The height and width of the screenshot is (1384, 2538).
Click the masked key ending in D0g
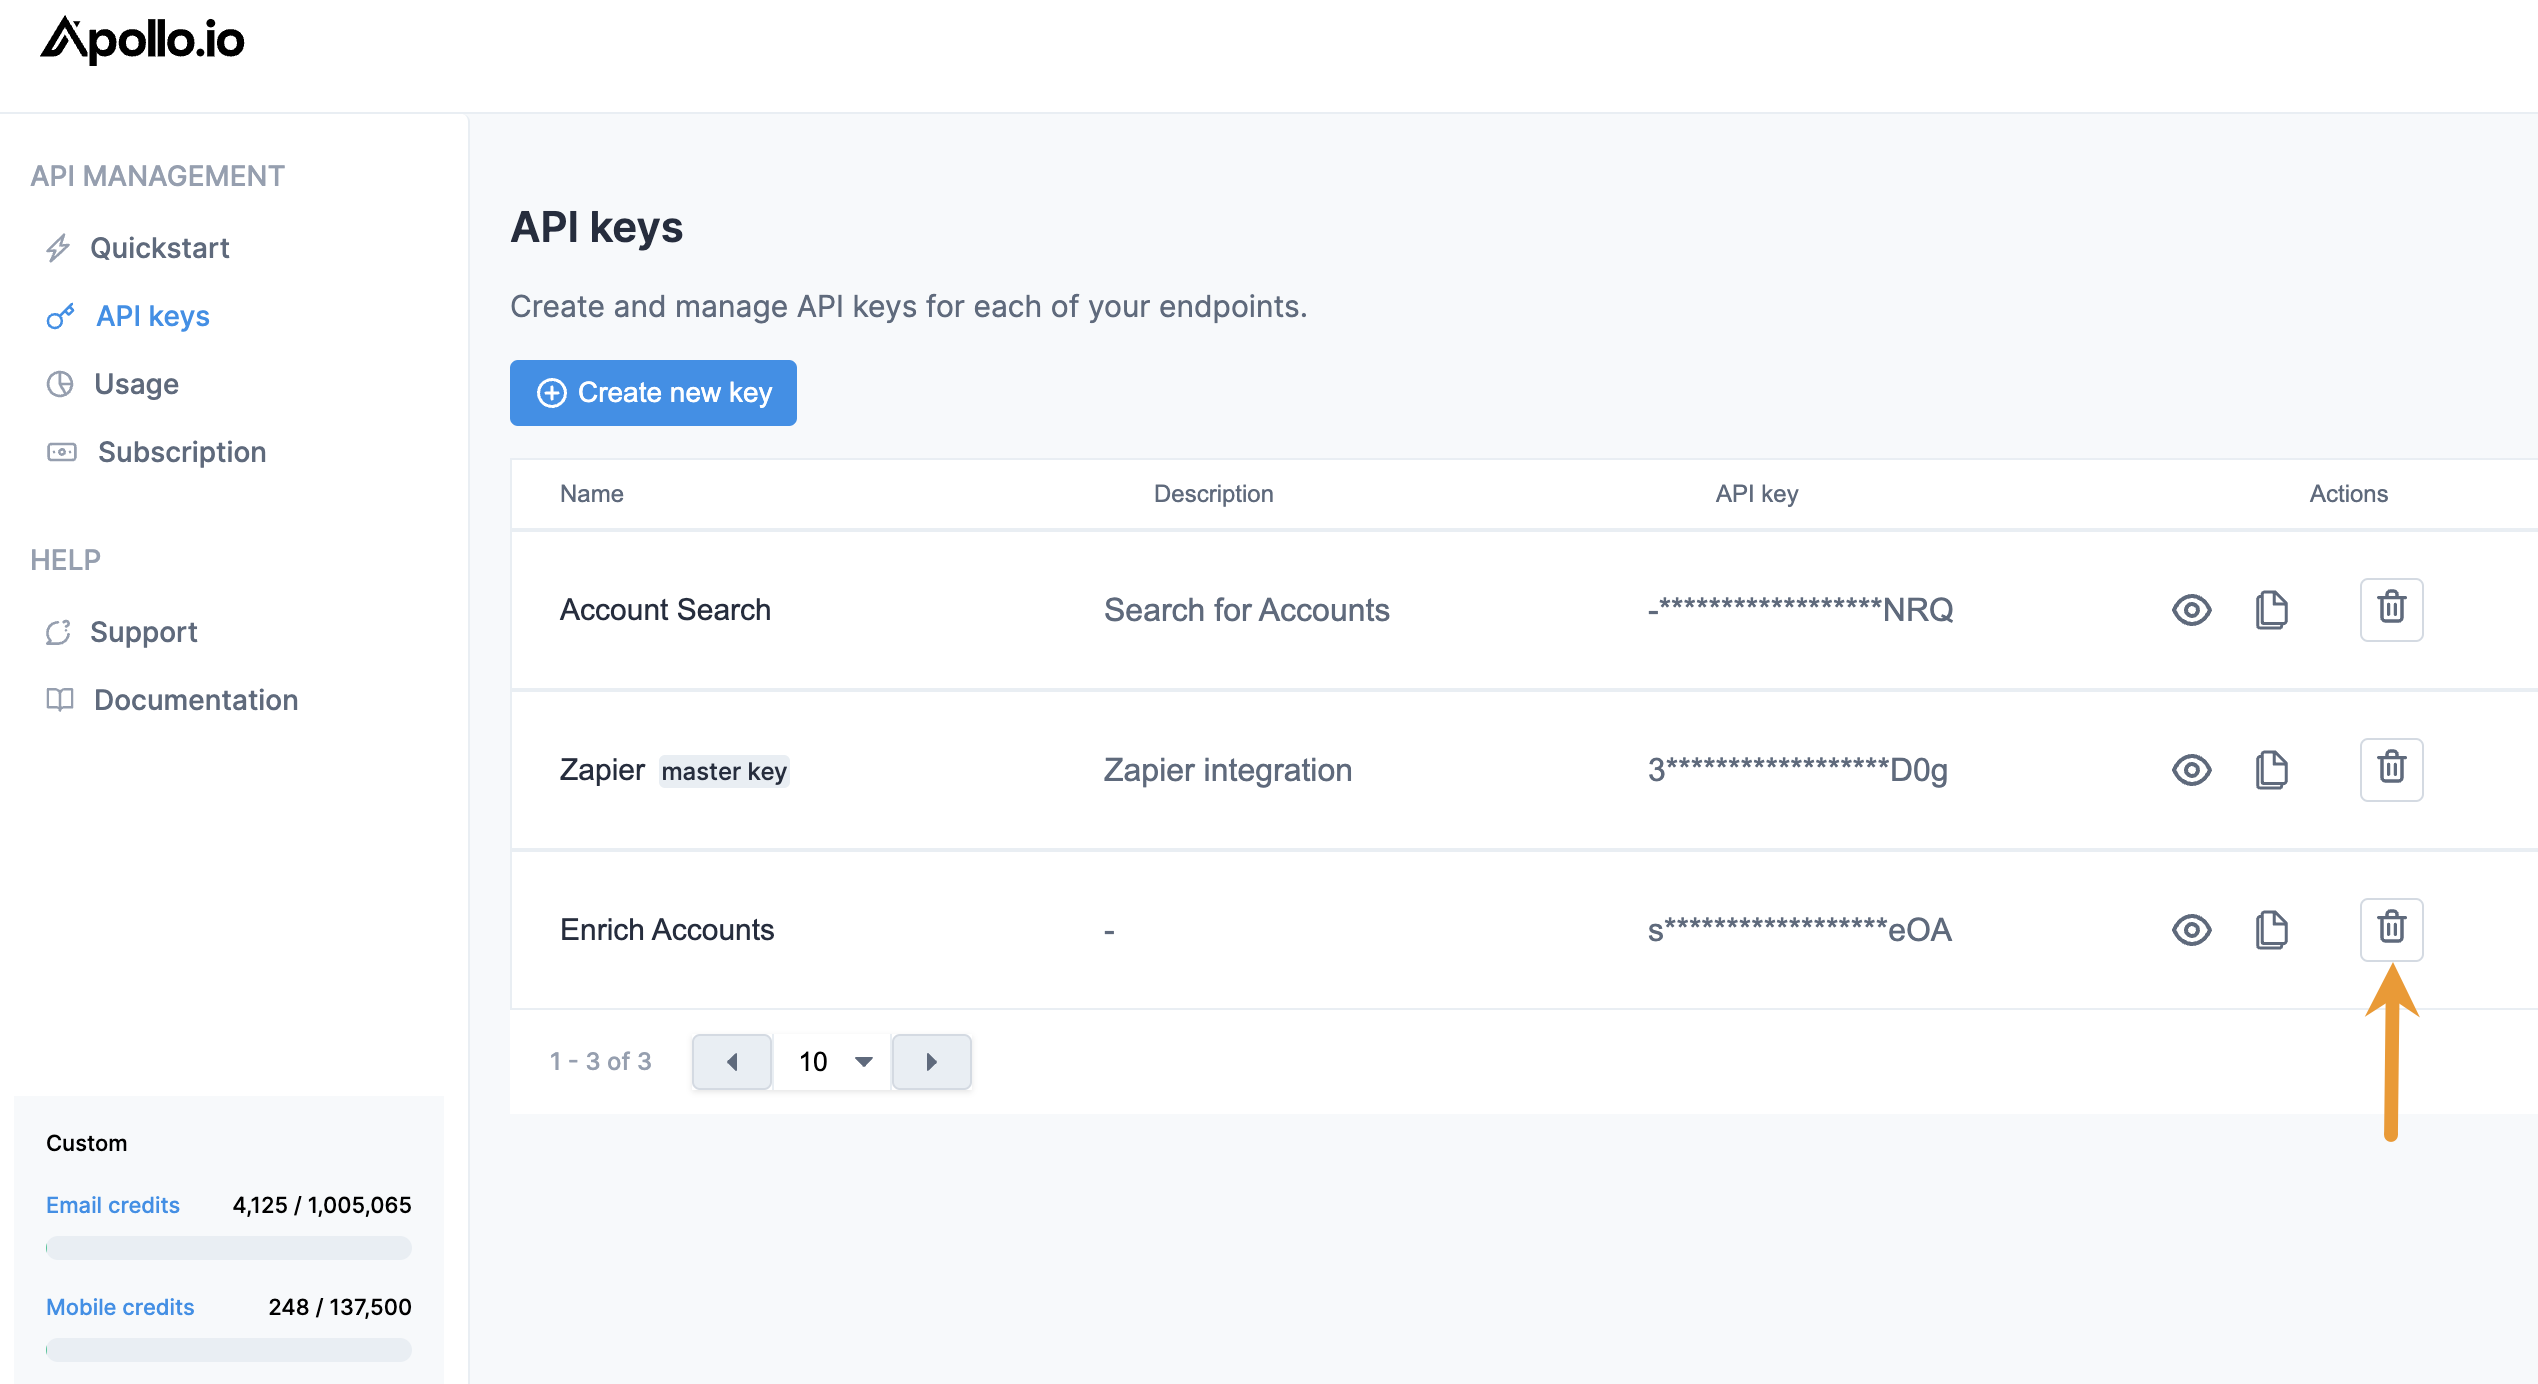[x=1798, y=770]
